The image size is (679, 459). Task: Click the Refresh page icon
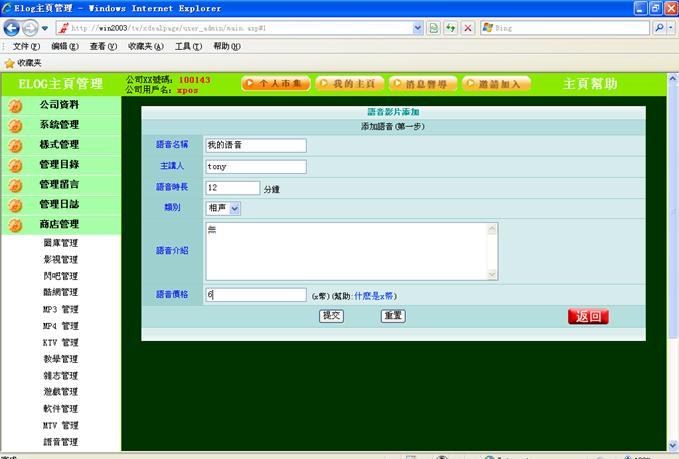click(x=451, y=28)
